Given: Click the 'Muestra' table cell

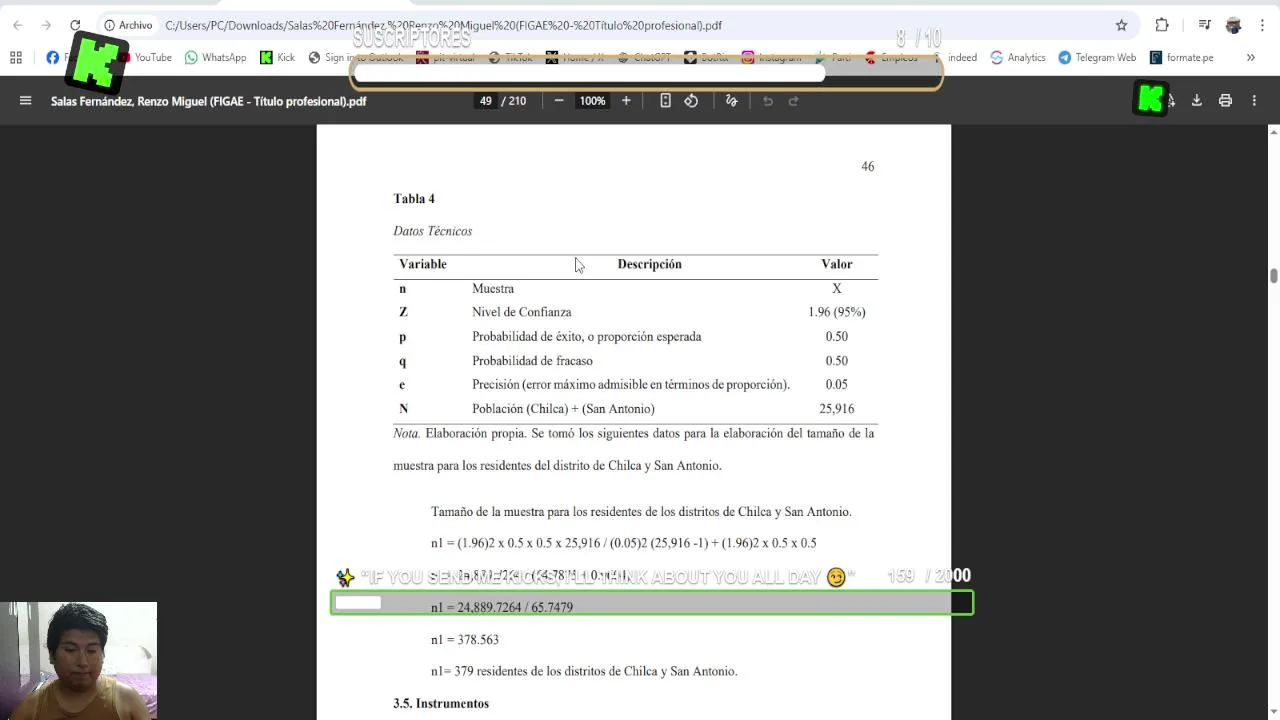Looking at the screenshot, I should [x=493, y=289].
